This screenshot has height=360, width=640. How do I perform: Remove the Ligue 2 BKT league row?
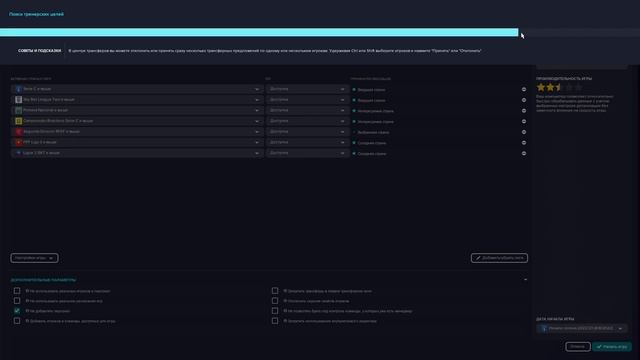[x=524, y=153]
